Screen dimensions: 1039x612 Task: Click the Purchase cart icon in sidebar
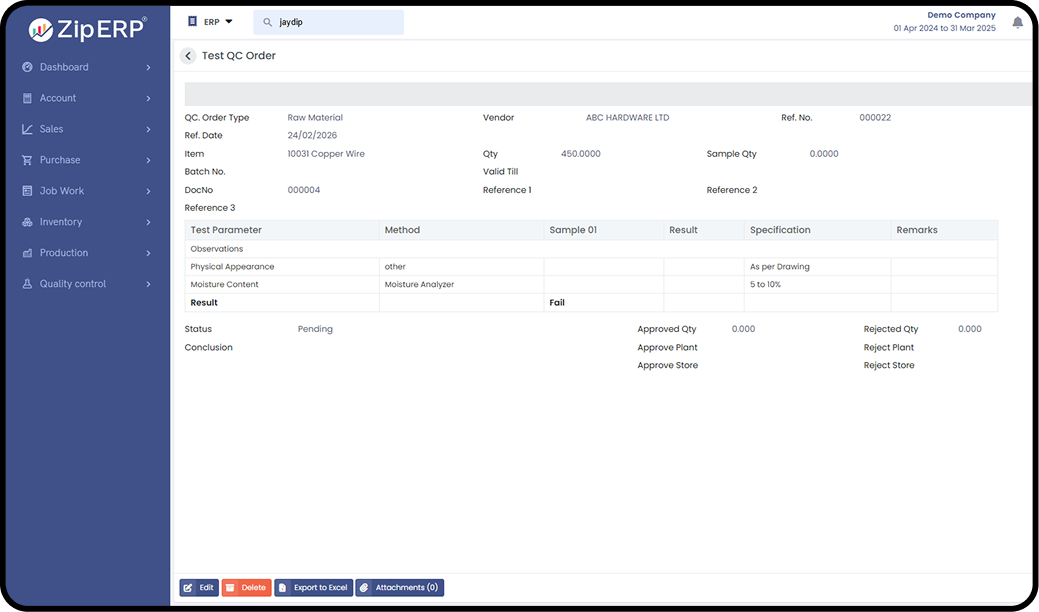coord(28,160)
